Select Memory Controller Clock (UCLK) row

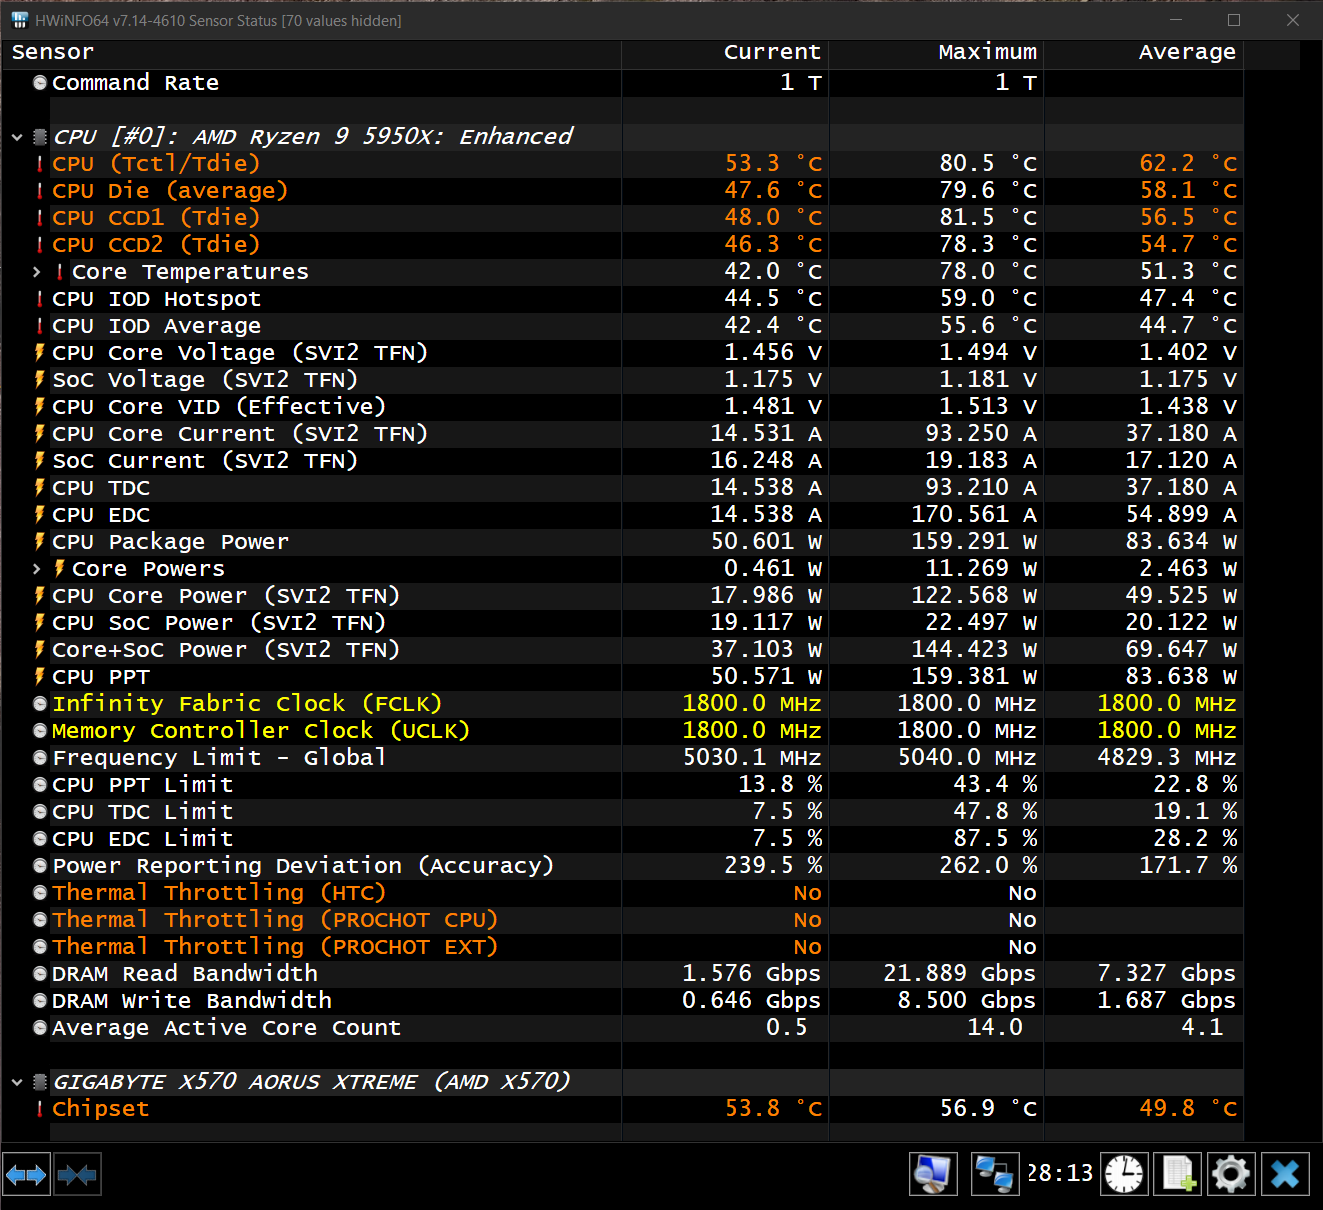point(622,731)
